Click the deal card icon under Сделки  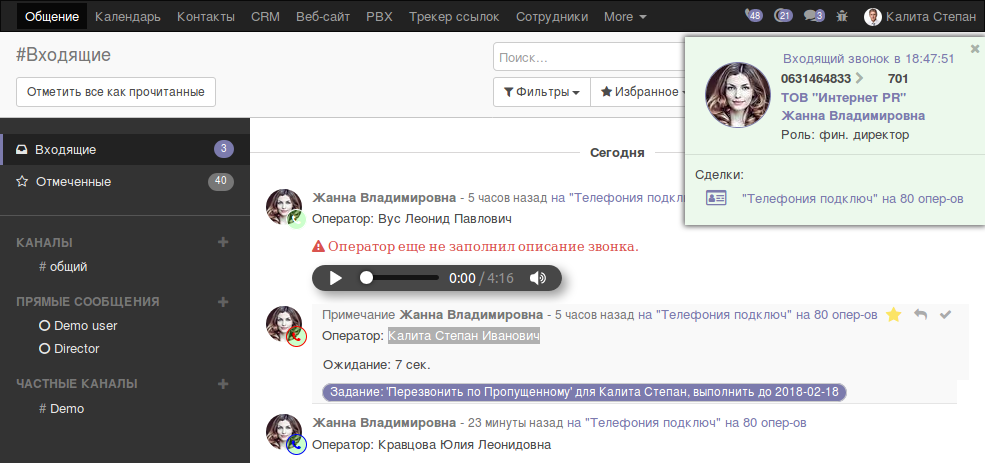coord(716,198)
